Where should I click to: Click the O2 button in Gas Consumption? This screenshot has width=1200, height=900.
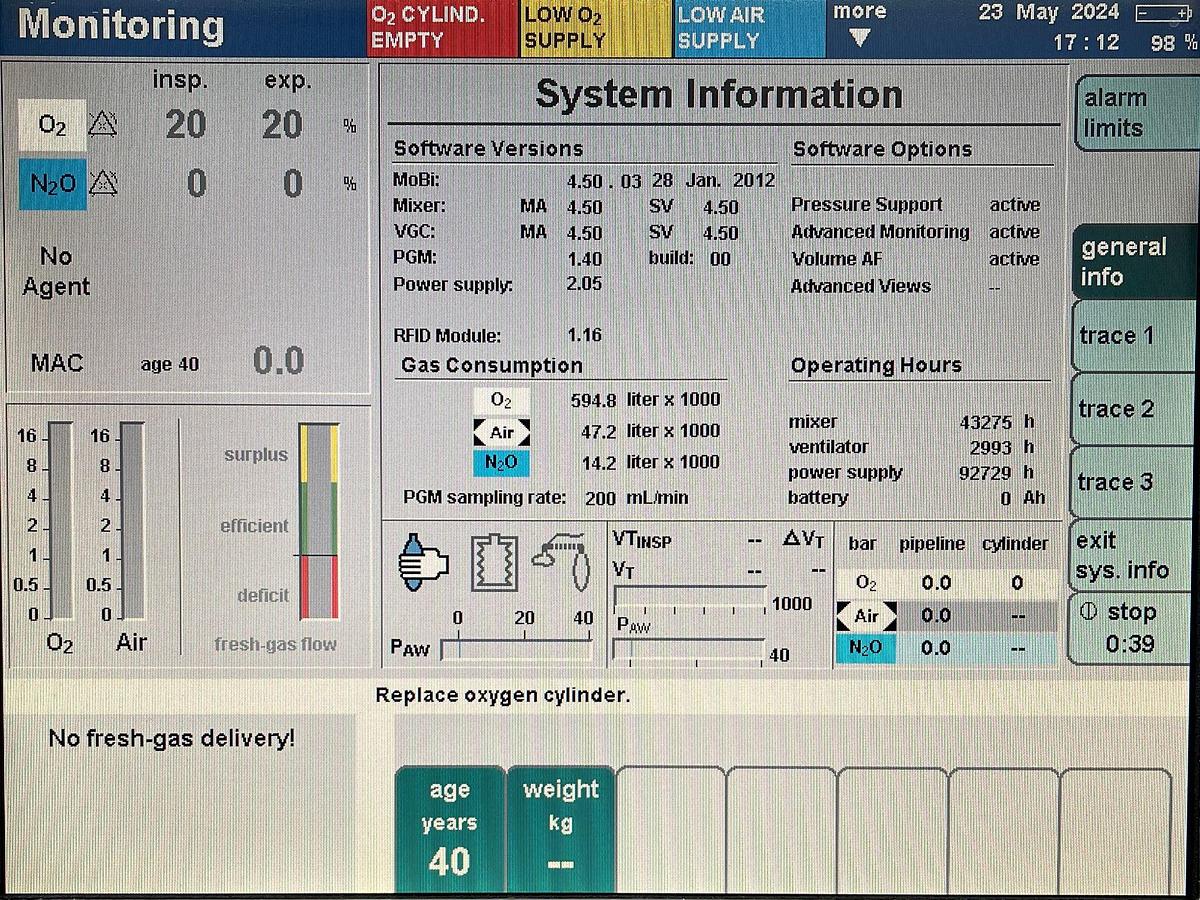pos(502,399)
